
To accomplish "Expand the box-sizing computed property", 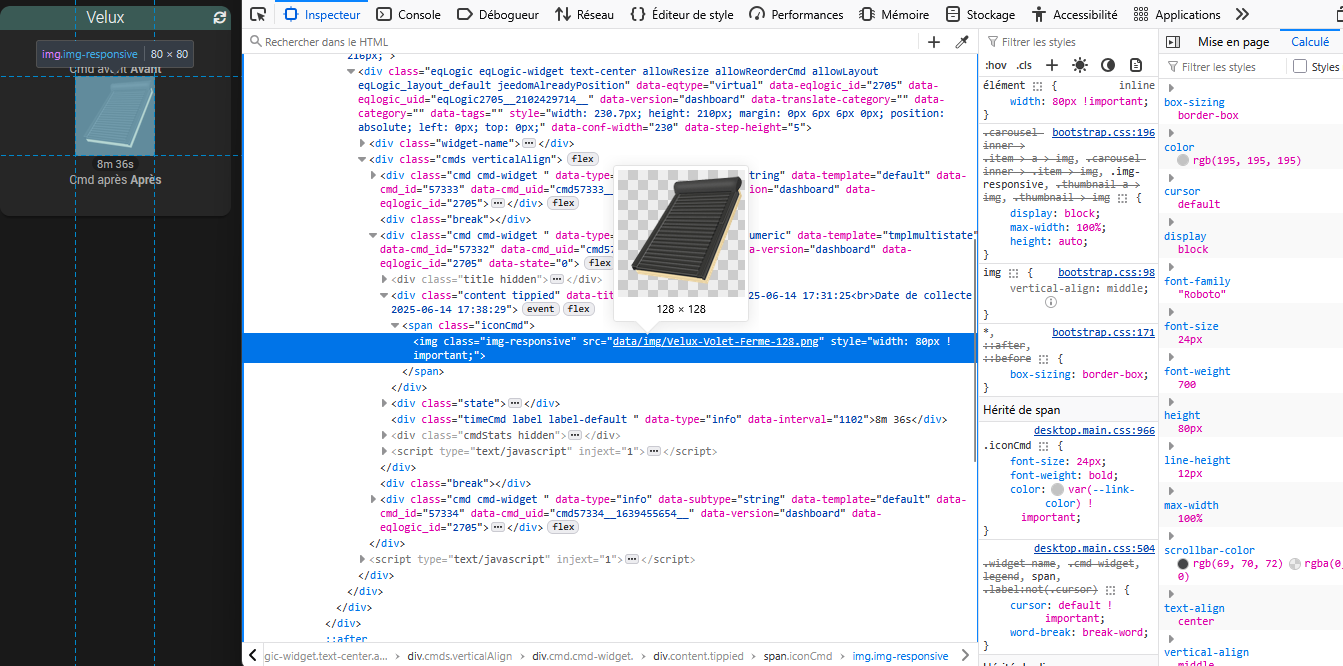I will pos(1170,88).
